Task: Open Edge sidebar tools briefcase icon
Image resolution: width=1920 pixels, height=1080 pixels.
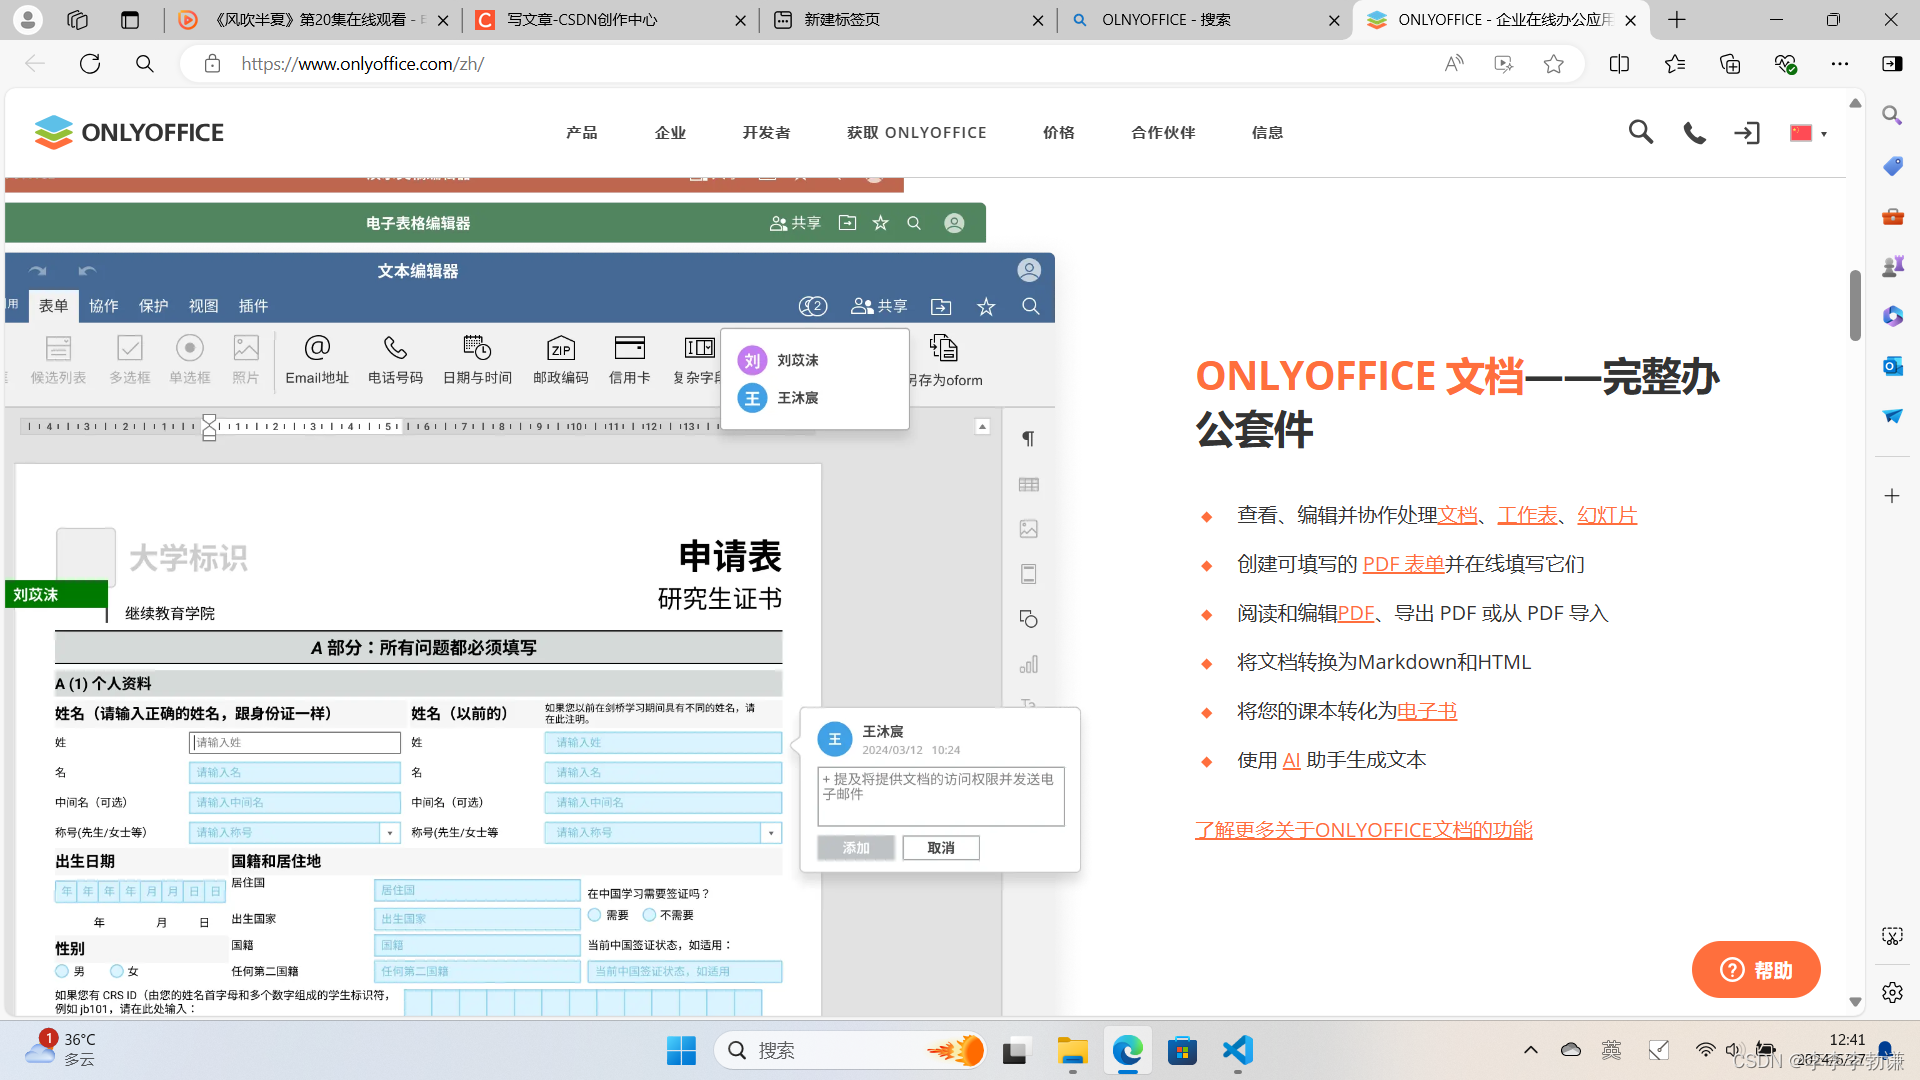Action: click(x=1892, y=216)
